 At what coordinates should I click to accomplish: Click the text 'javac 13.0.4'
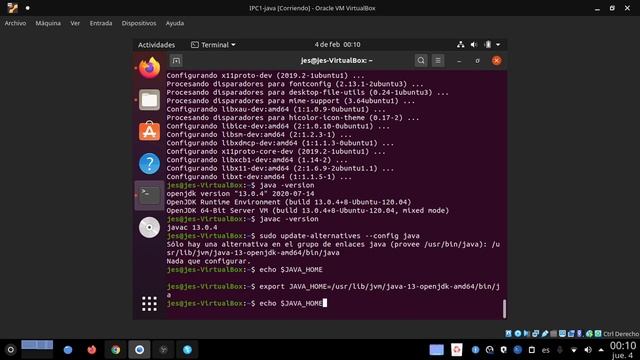(x=192, y=227)
